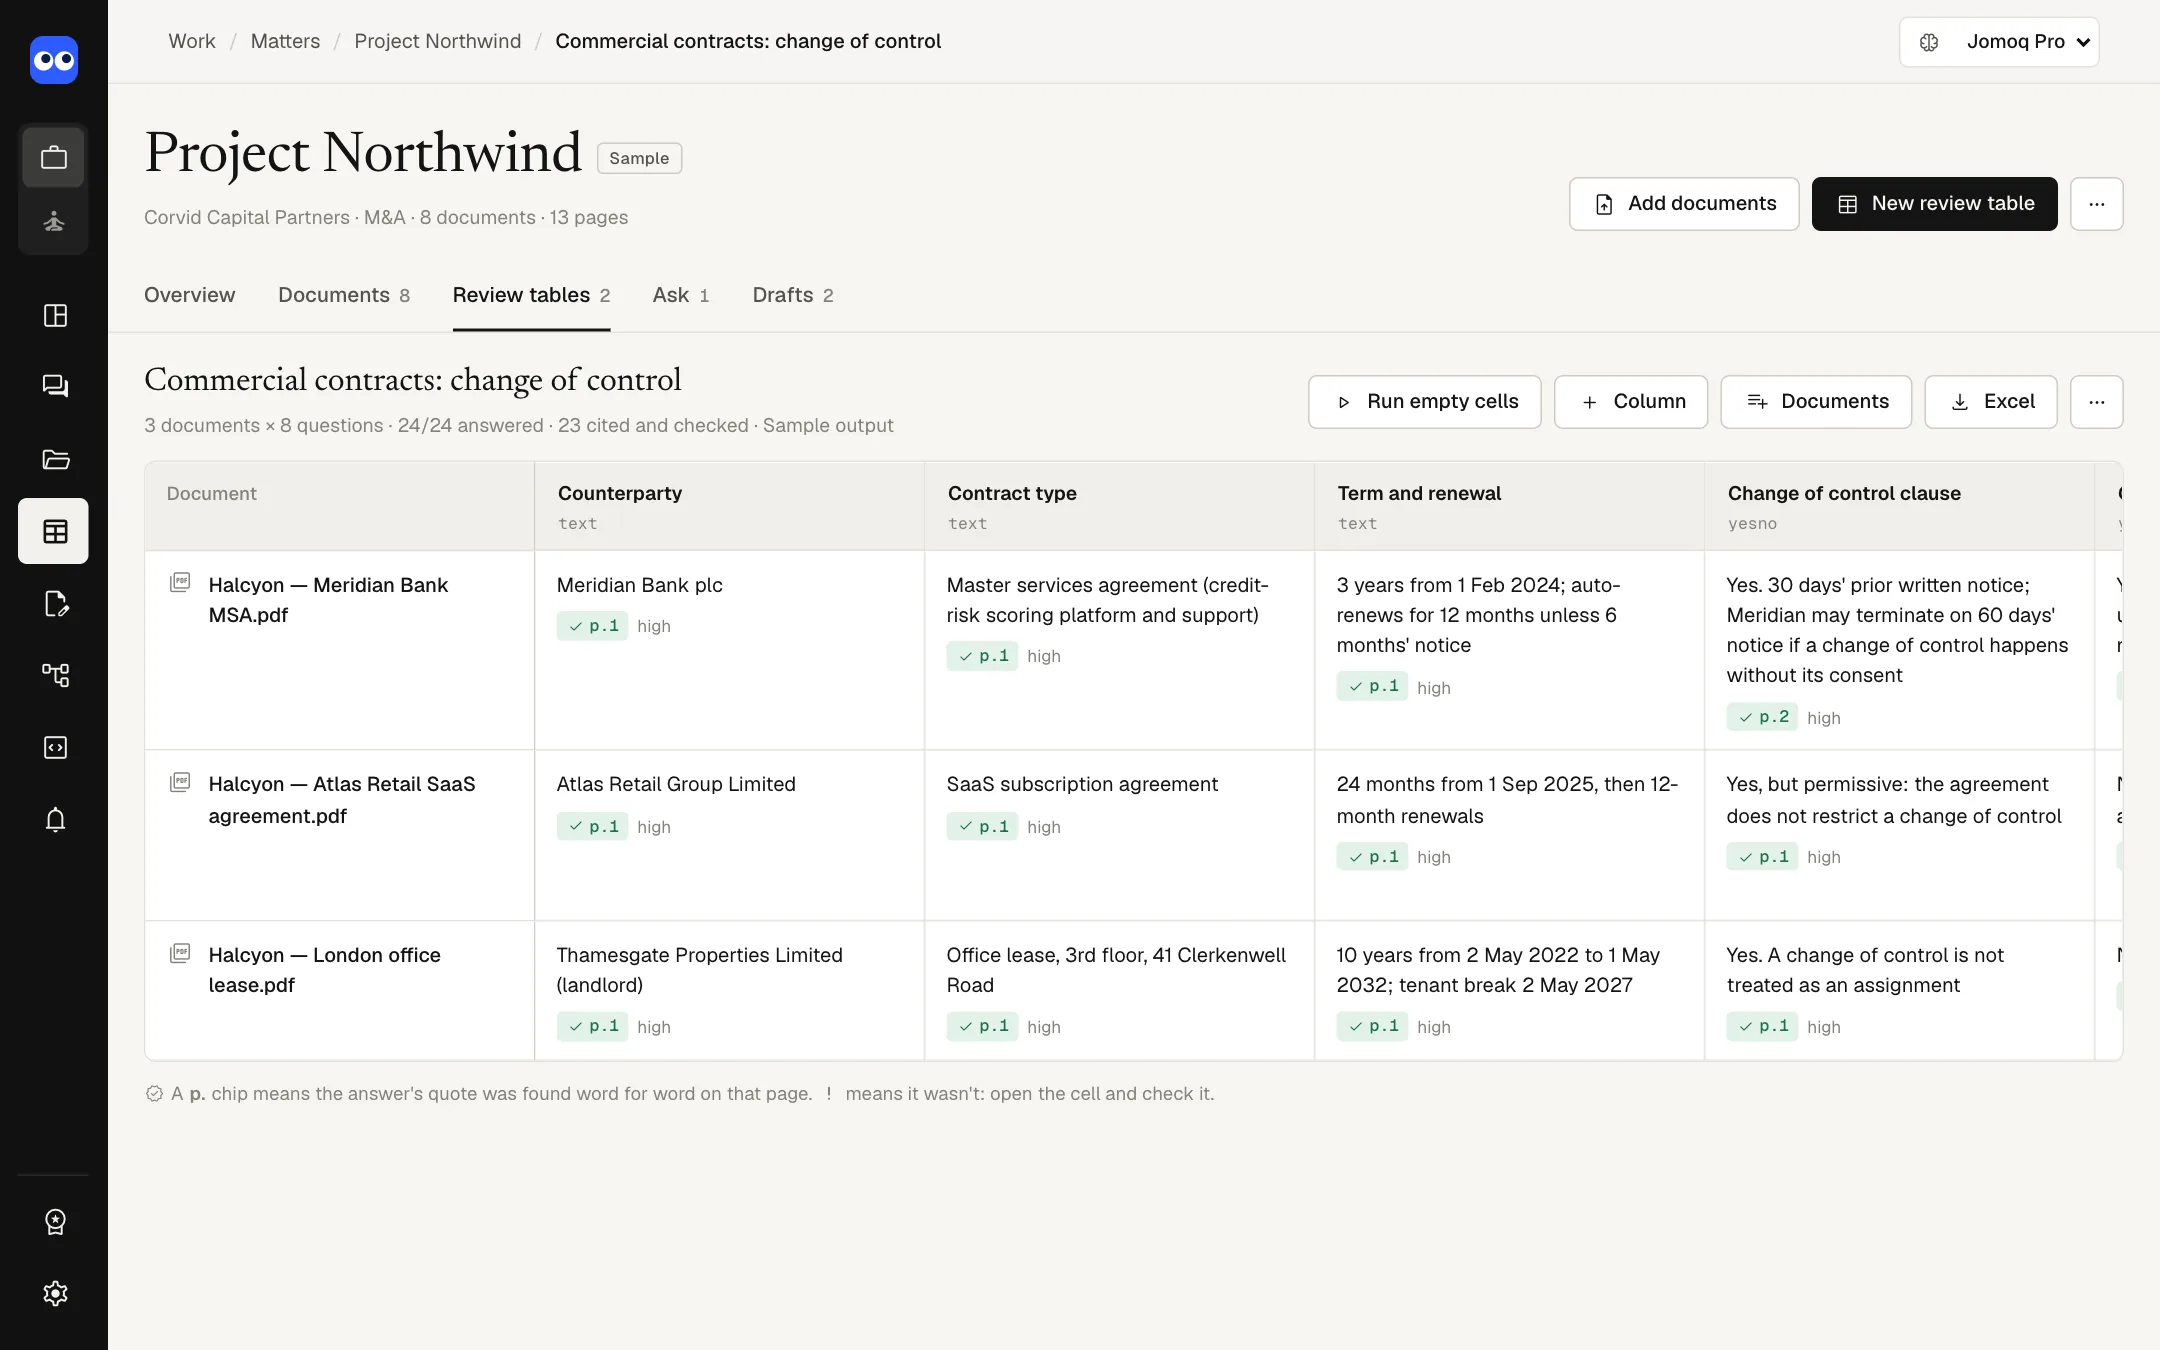Switch to the Ask tab

tap(681, 295)
